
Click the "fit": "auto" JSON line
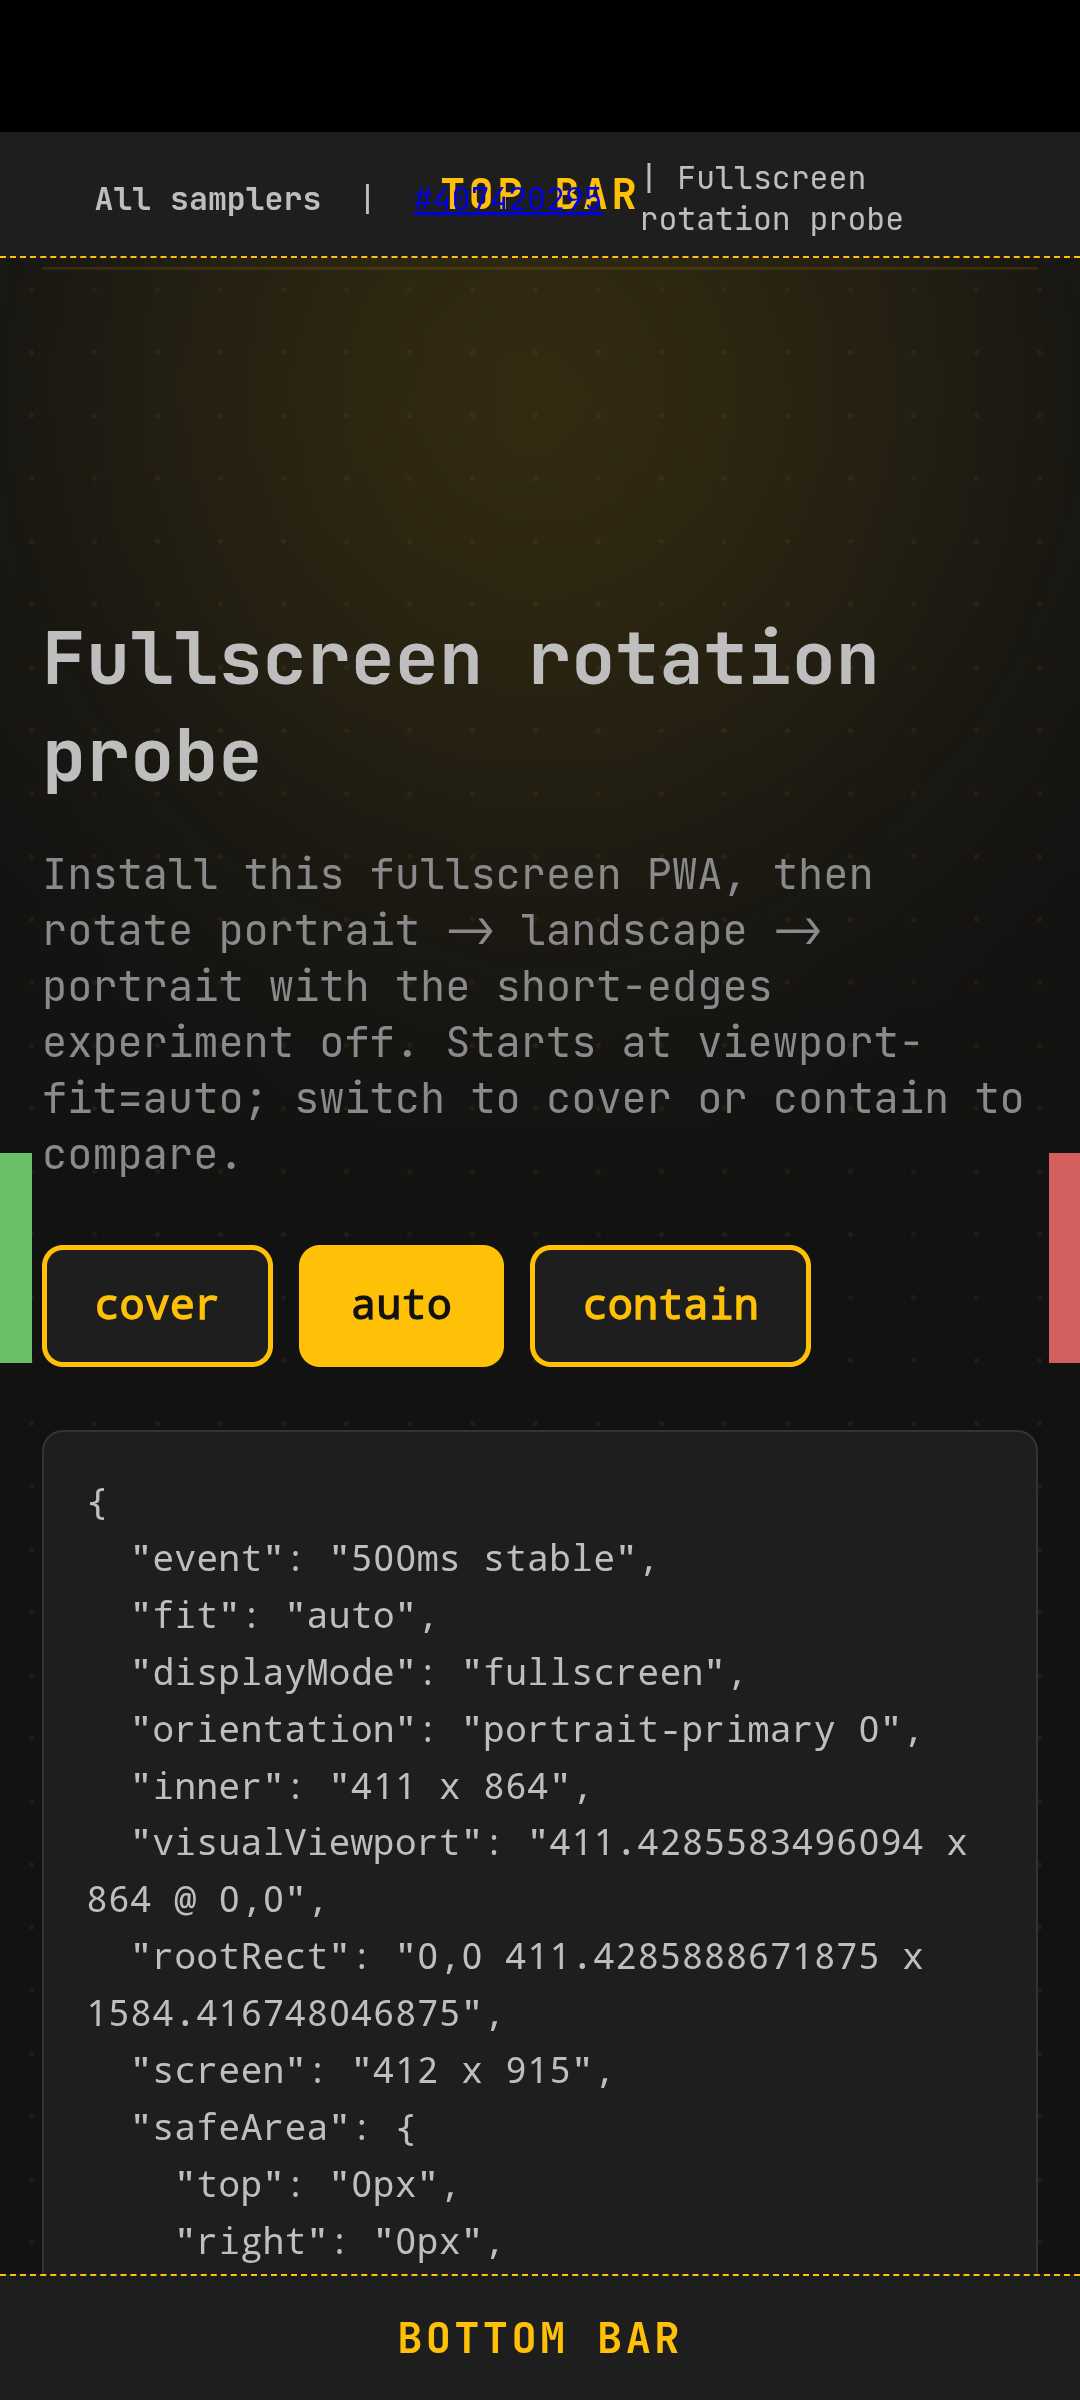click(284, 1615)
